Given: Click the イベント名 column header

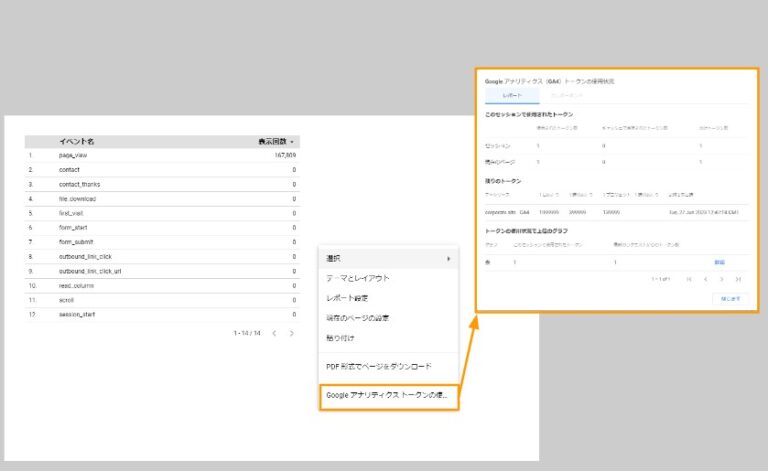Looking at the screenshot, I should pyautogui.click(x=76, y=141).
